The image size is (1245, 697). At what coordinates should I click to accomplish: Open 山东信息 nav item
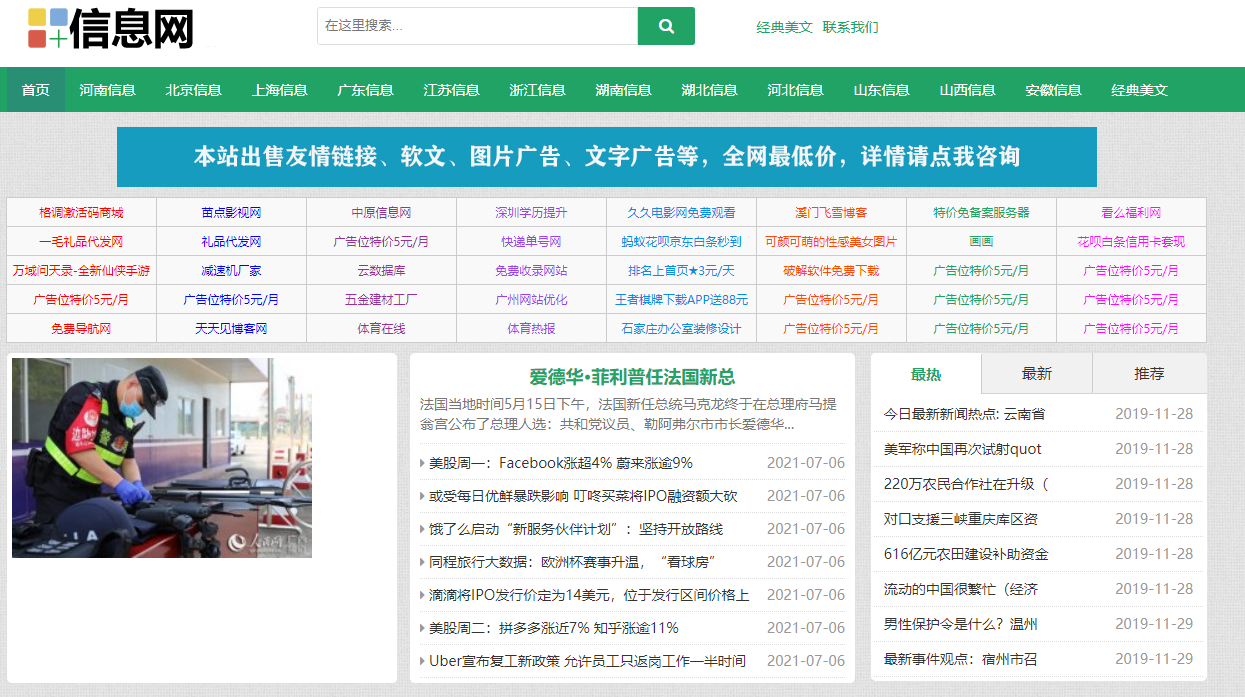tap(881, 90)
